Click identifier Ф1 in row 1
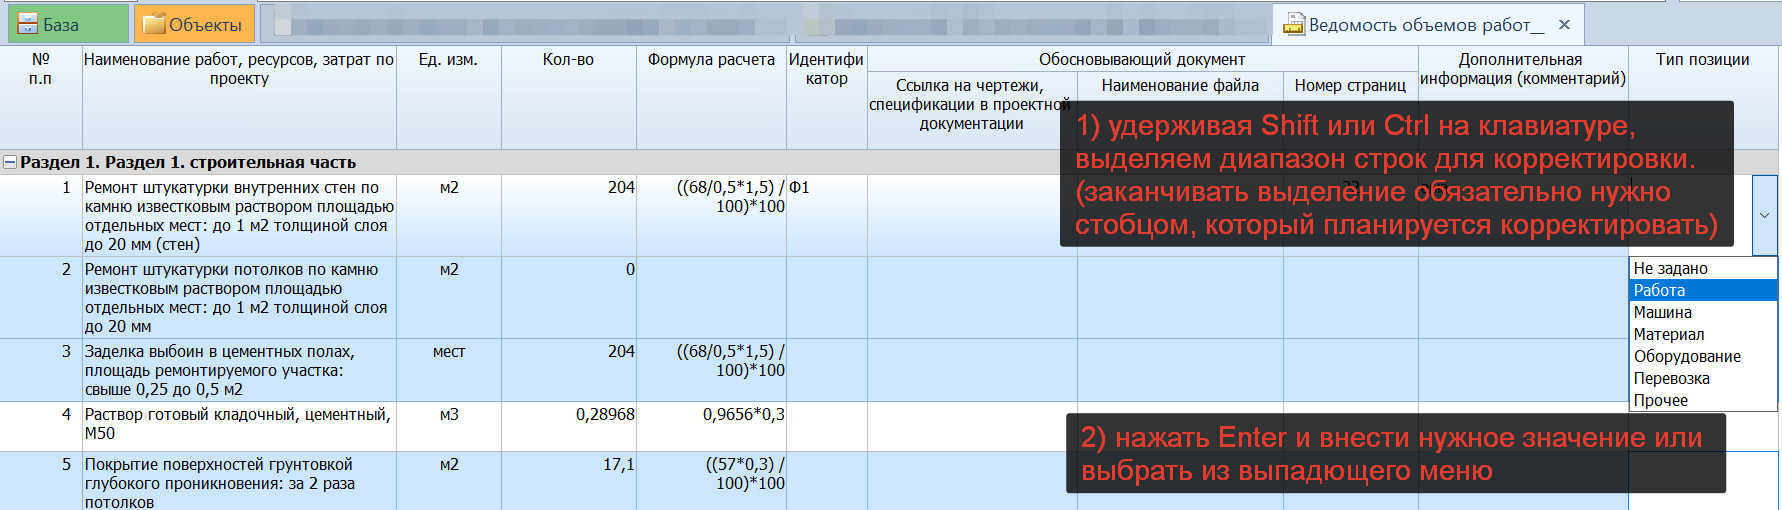The image size is (1782, 510). 826,215
